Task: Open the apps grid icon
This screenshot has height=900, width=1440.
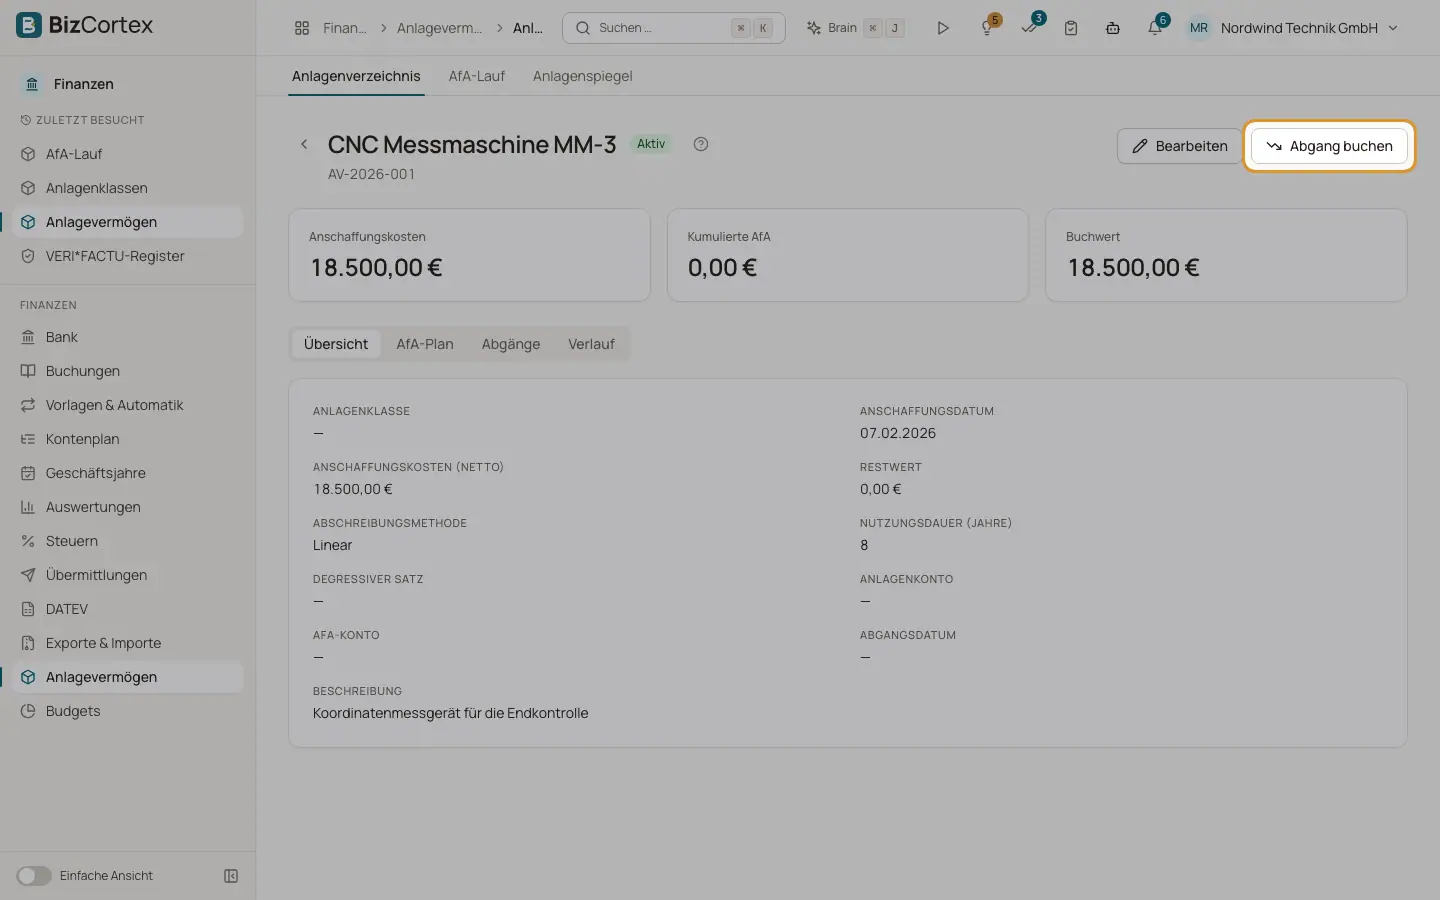Action: pyautogui.click(x=302, y=28)
